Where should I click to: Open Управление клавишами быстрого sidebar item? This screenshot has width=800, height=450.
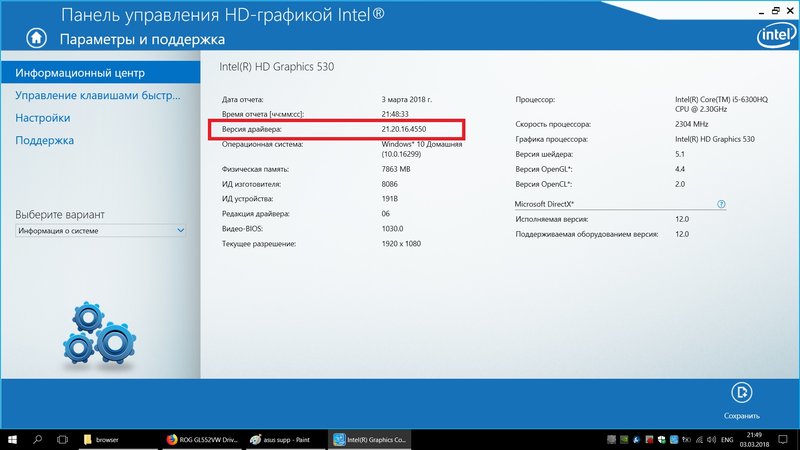tap(97, 95)
